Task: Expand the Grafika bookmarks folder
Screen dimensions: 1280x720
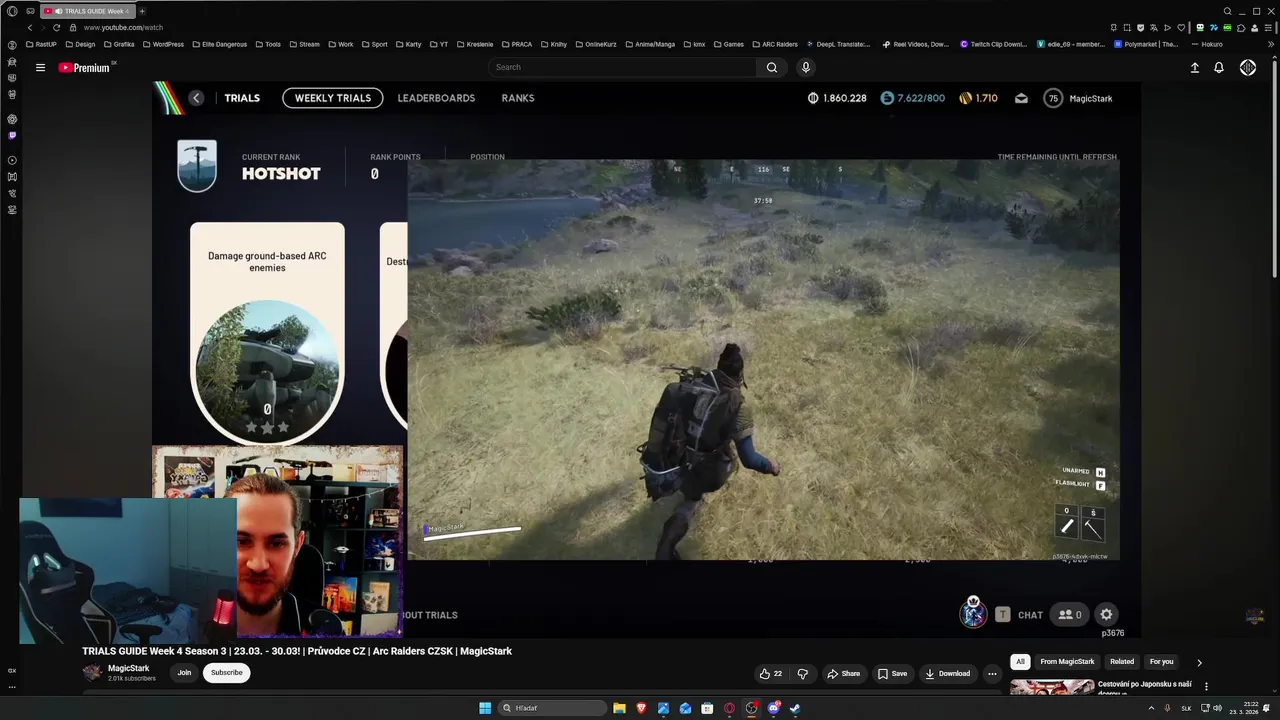Action: pos(118,44)
